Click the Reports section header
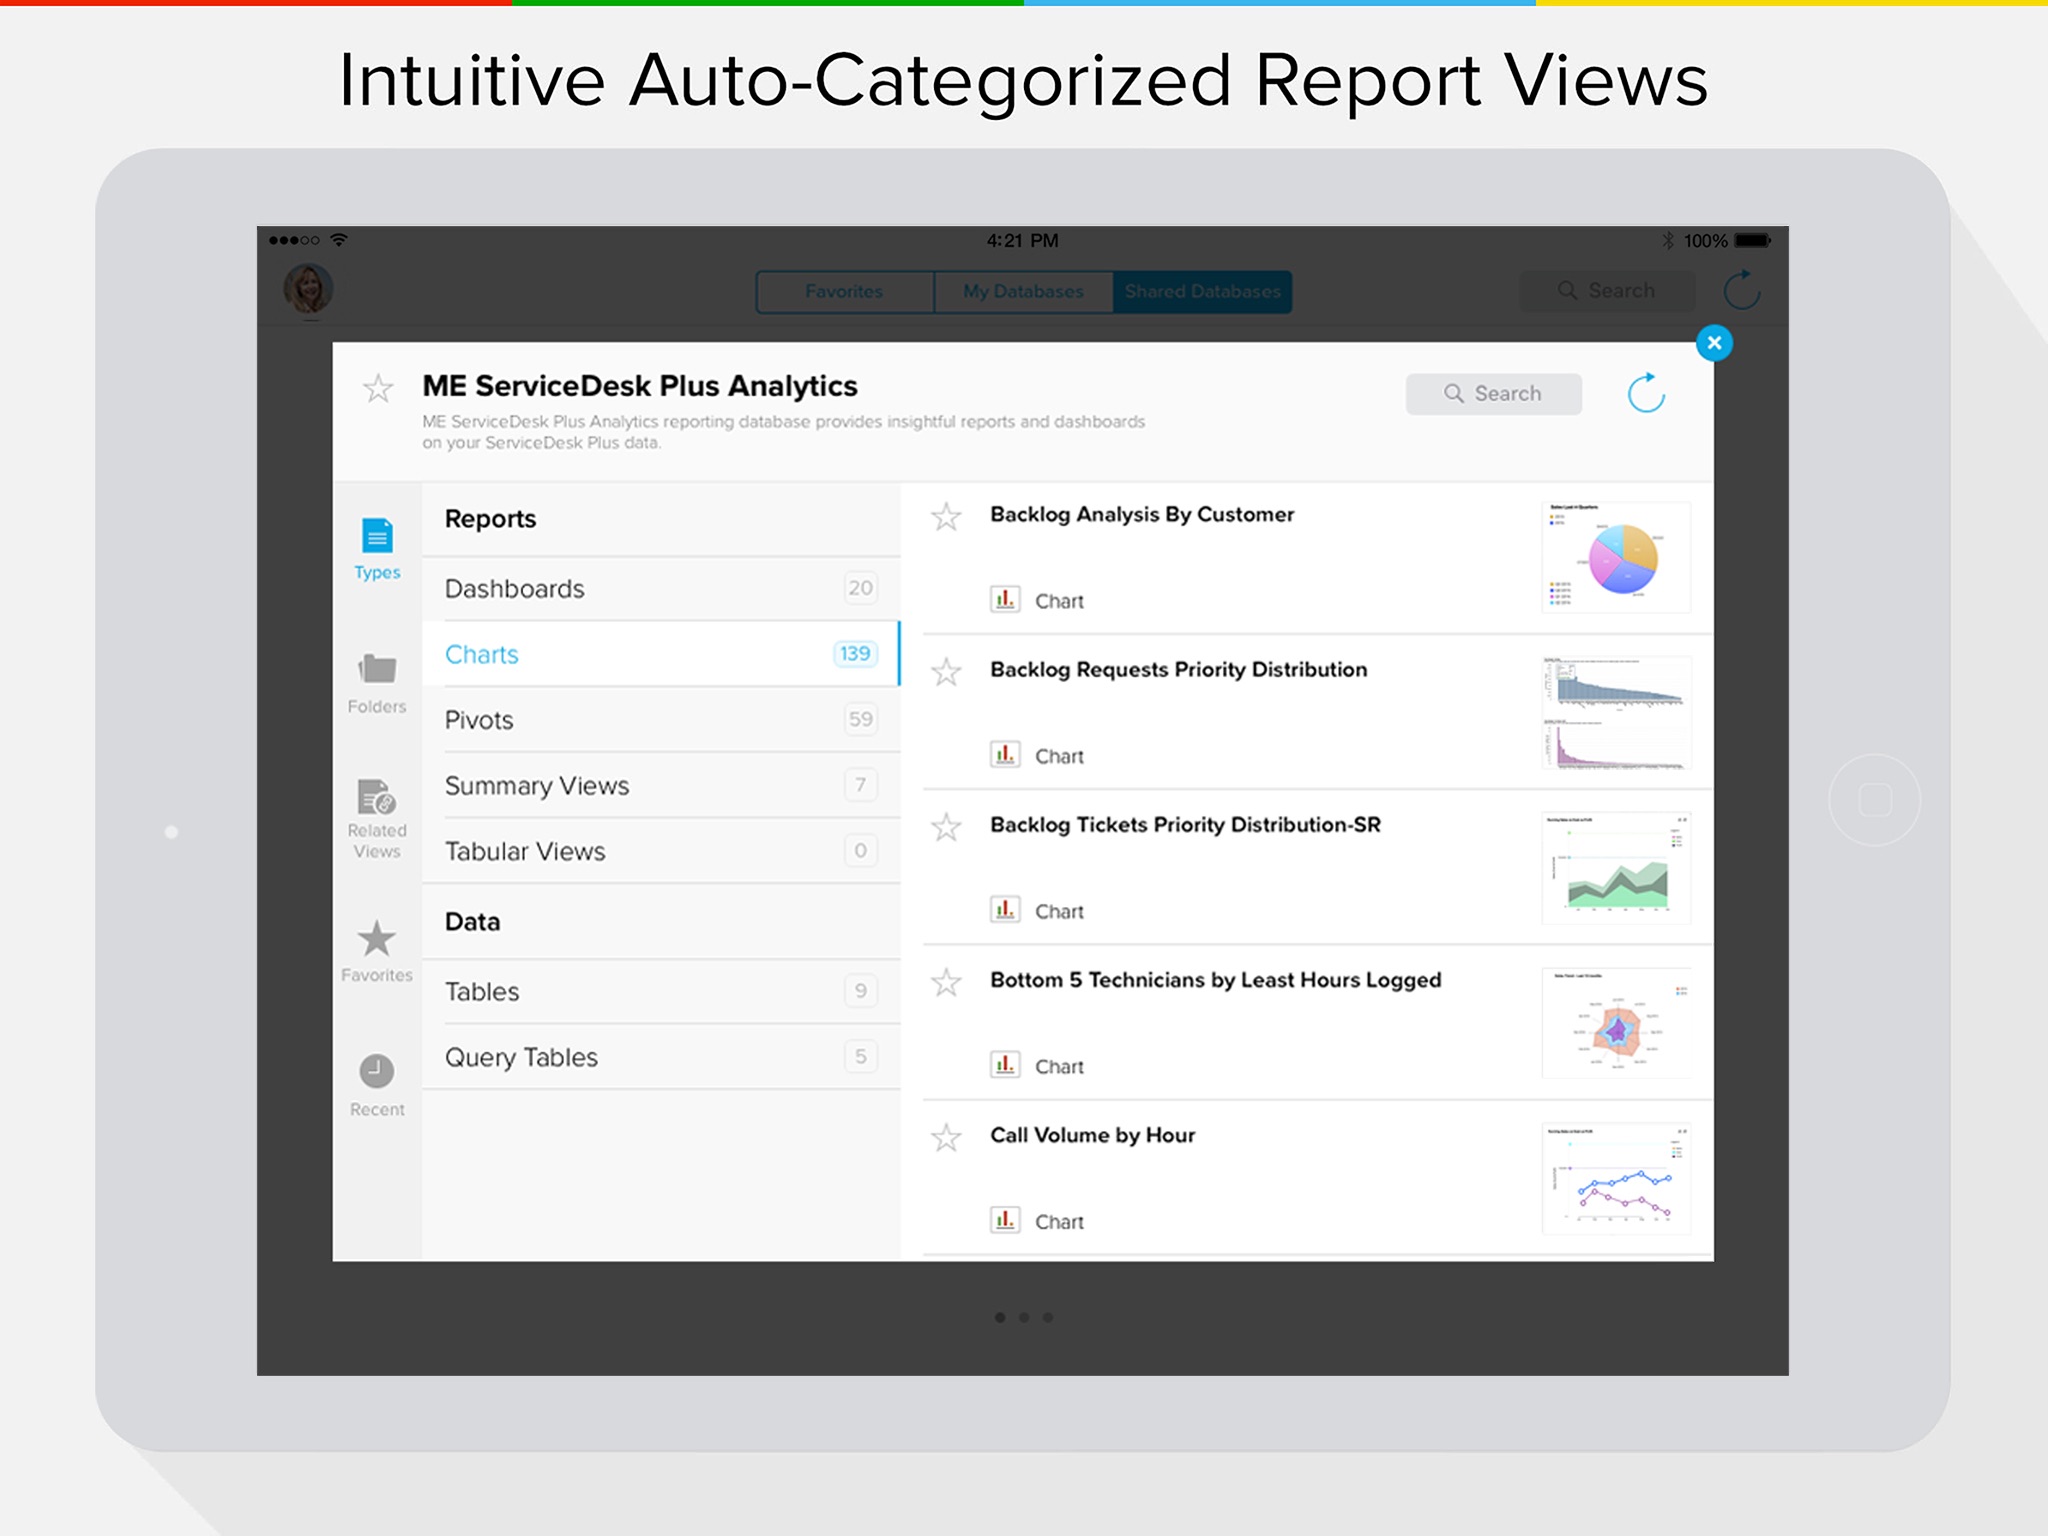The height and width of the screenshot is (1536, 2048). (x=490, y=519)
